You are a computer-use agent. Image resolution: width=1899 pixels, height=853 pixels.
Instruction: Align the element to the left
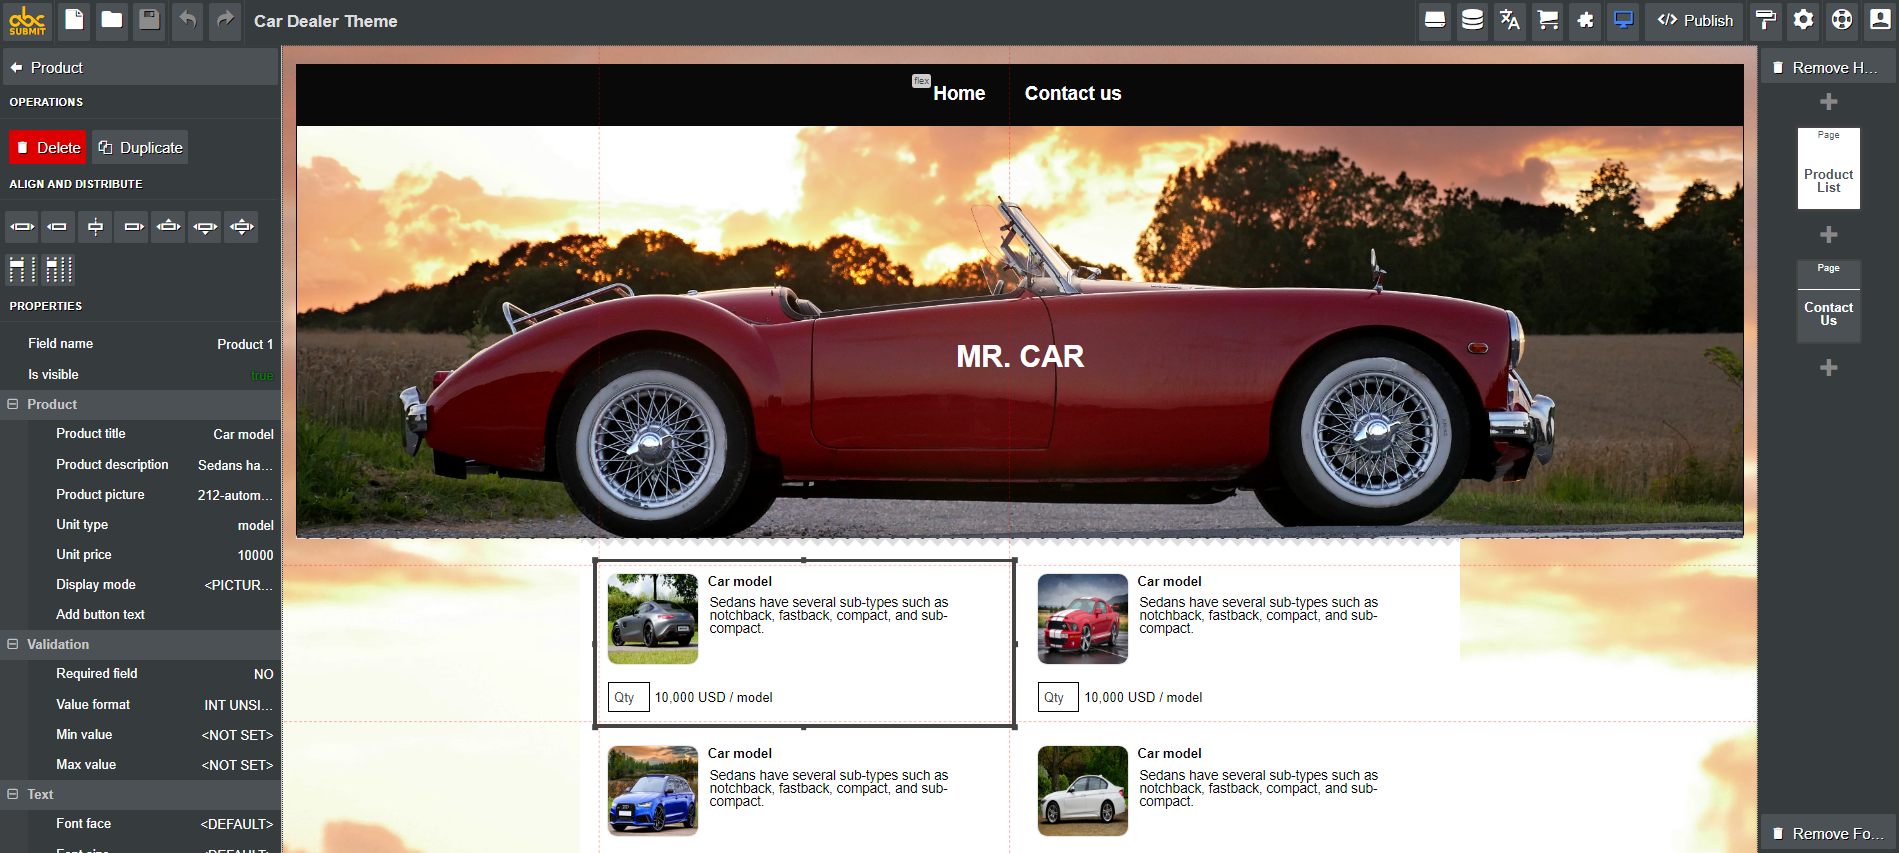click(x=58, y=227)
